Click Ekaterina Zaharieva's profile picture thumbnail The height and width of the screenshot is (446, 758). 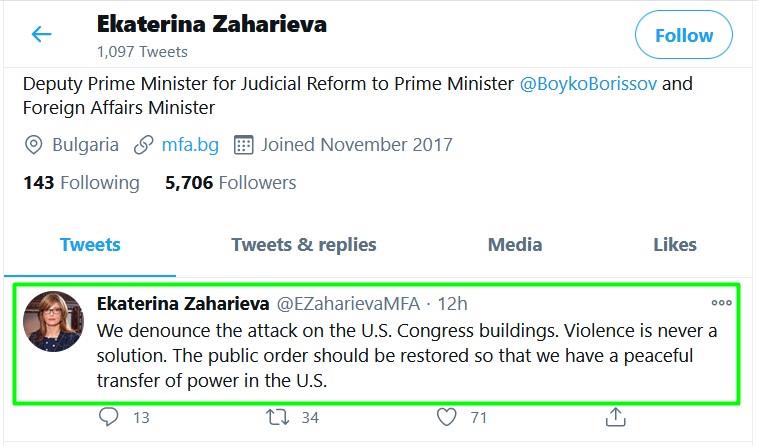53,321
